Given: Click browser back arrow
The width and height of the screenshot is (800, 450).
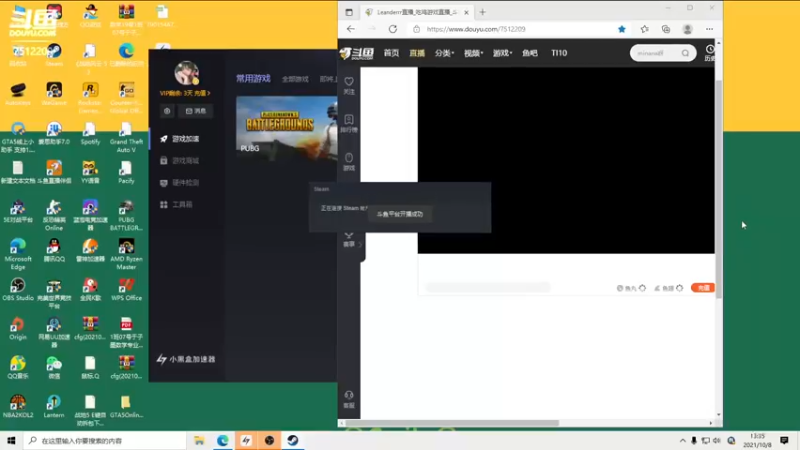Looking at the screenshot, I should [351, 29].
